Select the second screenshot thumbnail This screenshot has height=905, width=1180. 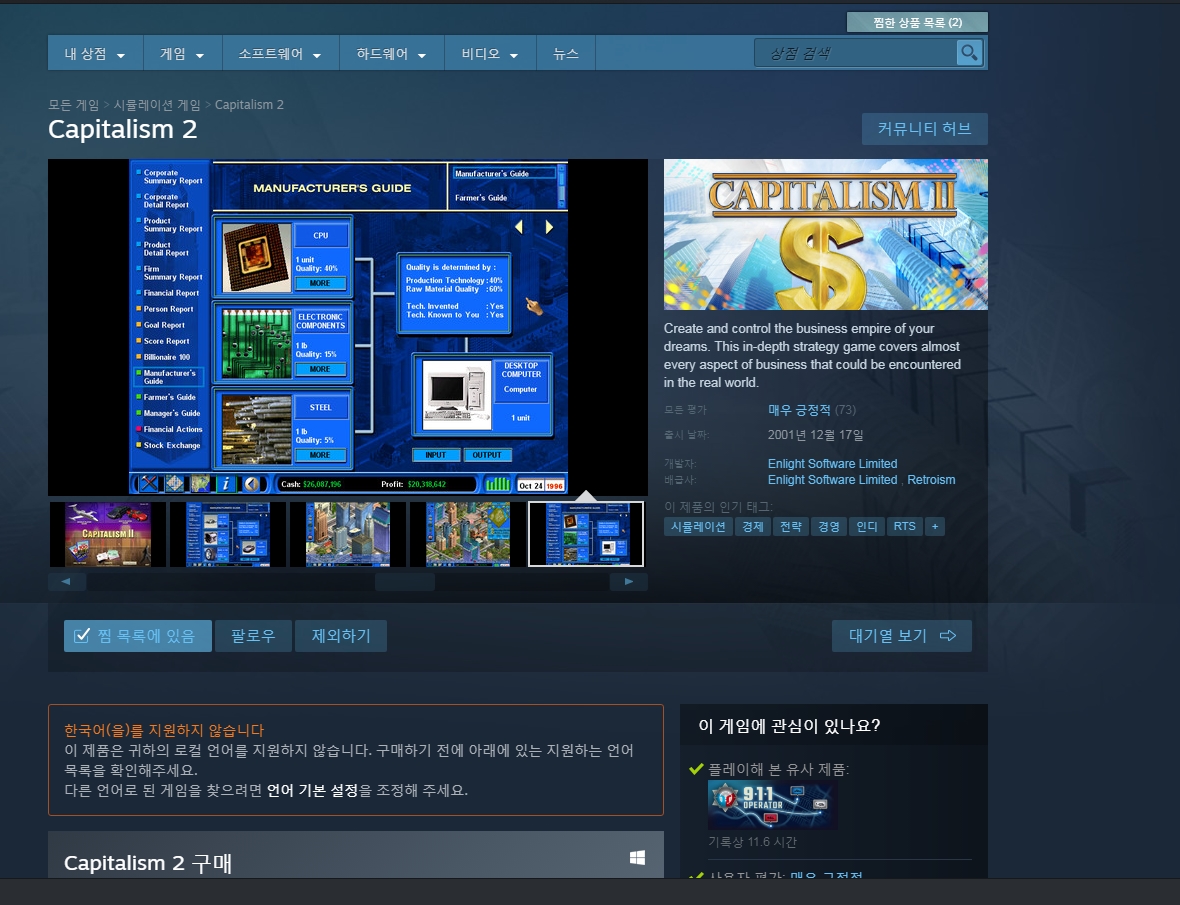tap(227, 534)
